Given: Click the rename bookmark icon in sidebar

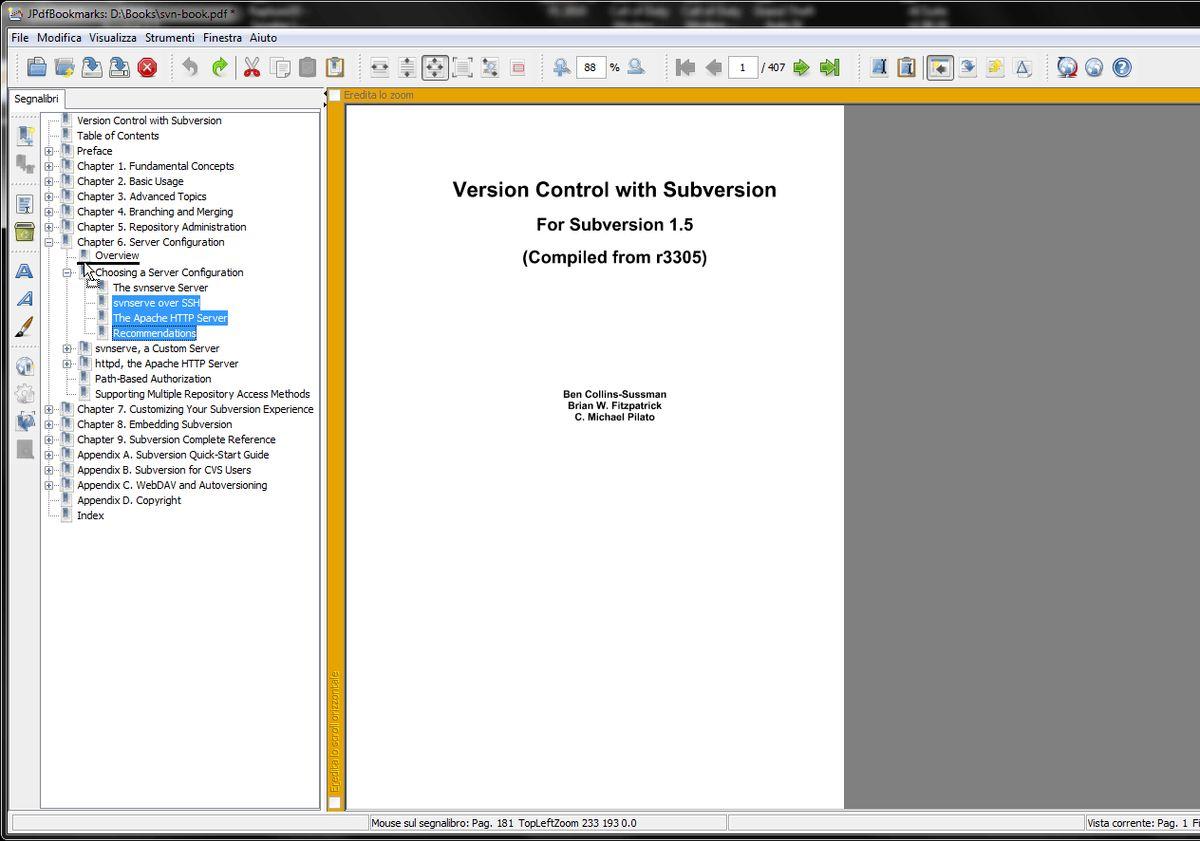Looking at the screenshot, I should [25, 204].
